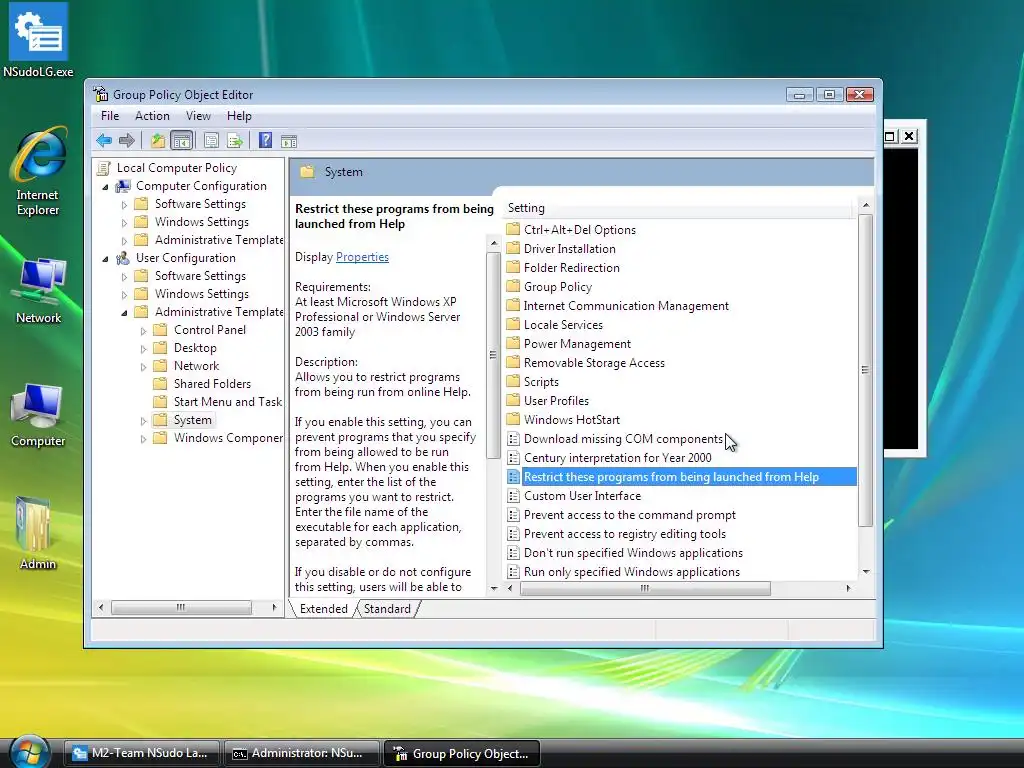Image resolution: width=1024 pixels, height=768 pixels.
Task: Switch to the Extended tab
Action: click(x=323, y=609)
